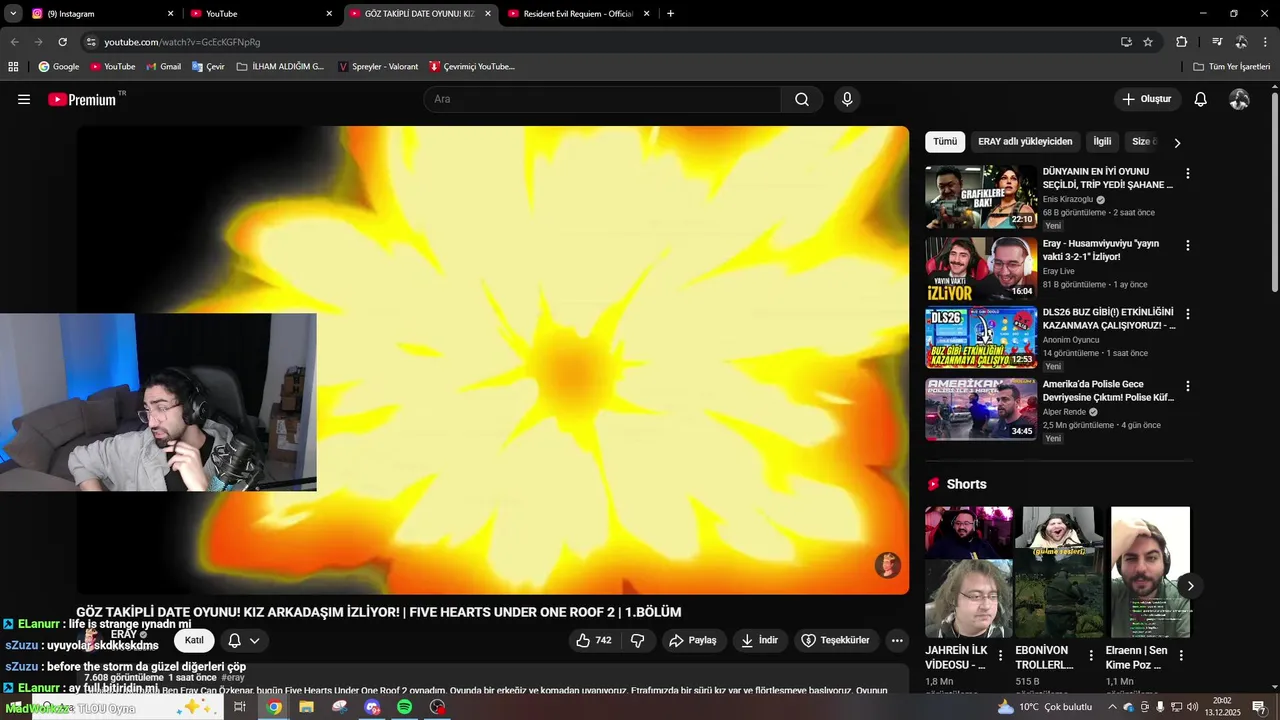Image resolution: width=1280 pixels, height=720 pixels.
Task: Switch to the Resident Evil Requiem tab
Action: [580, 14]
